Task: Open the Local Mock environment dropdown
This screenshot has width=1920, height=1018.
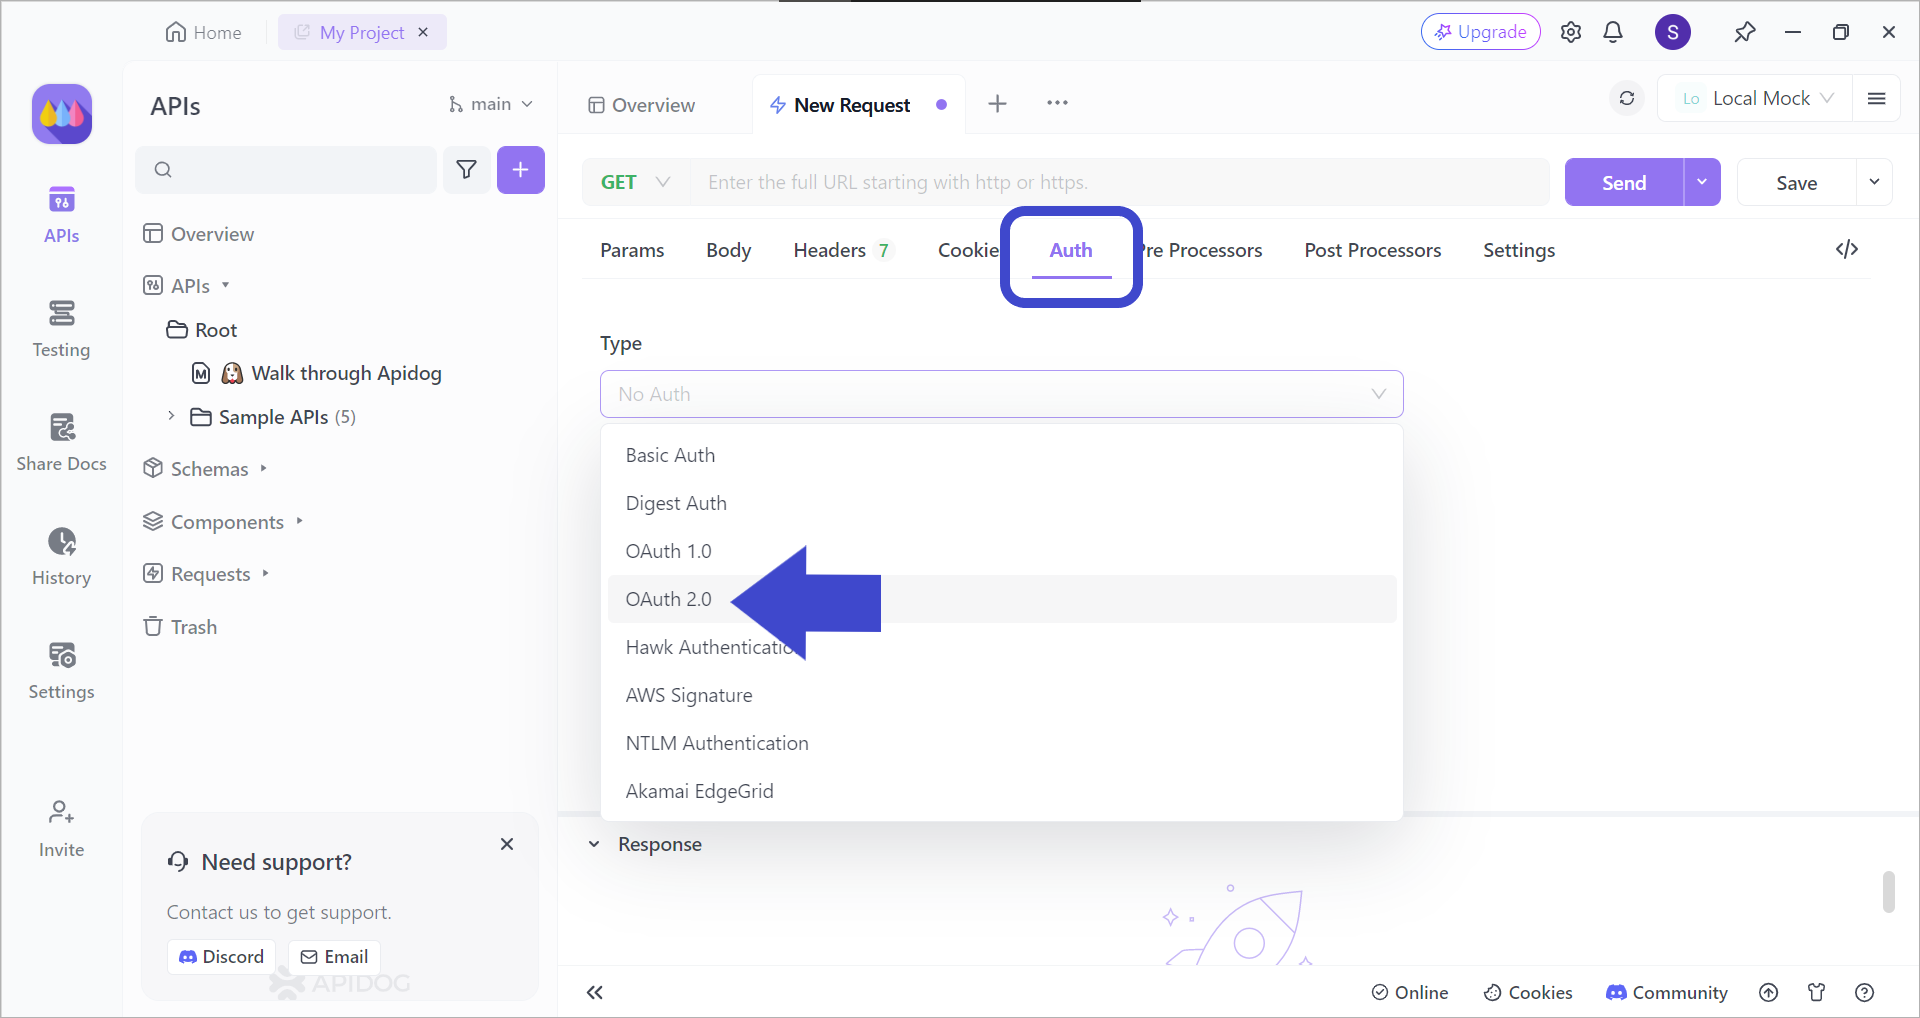Action: tap(1758, 98)
